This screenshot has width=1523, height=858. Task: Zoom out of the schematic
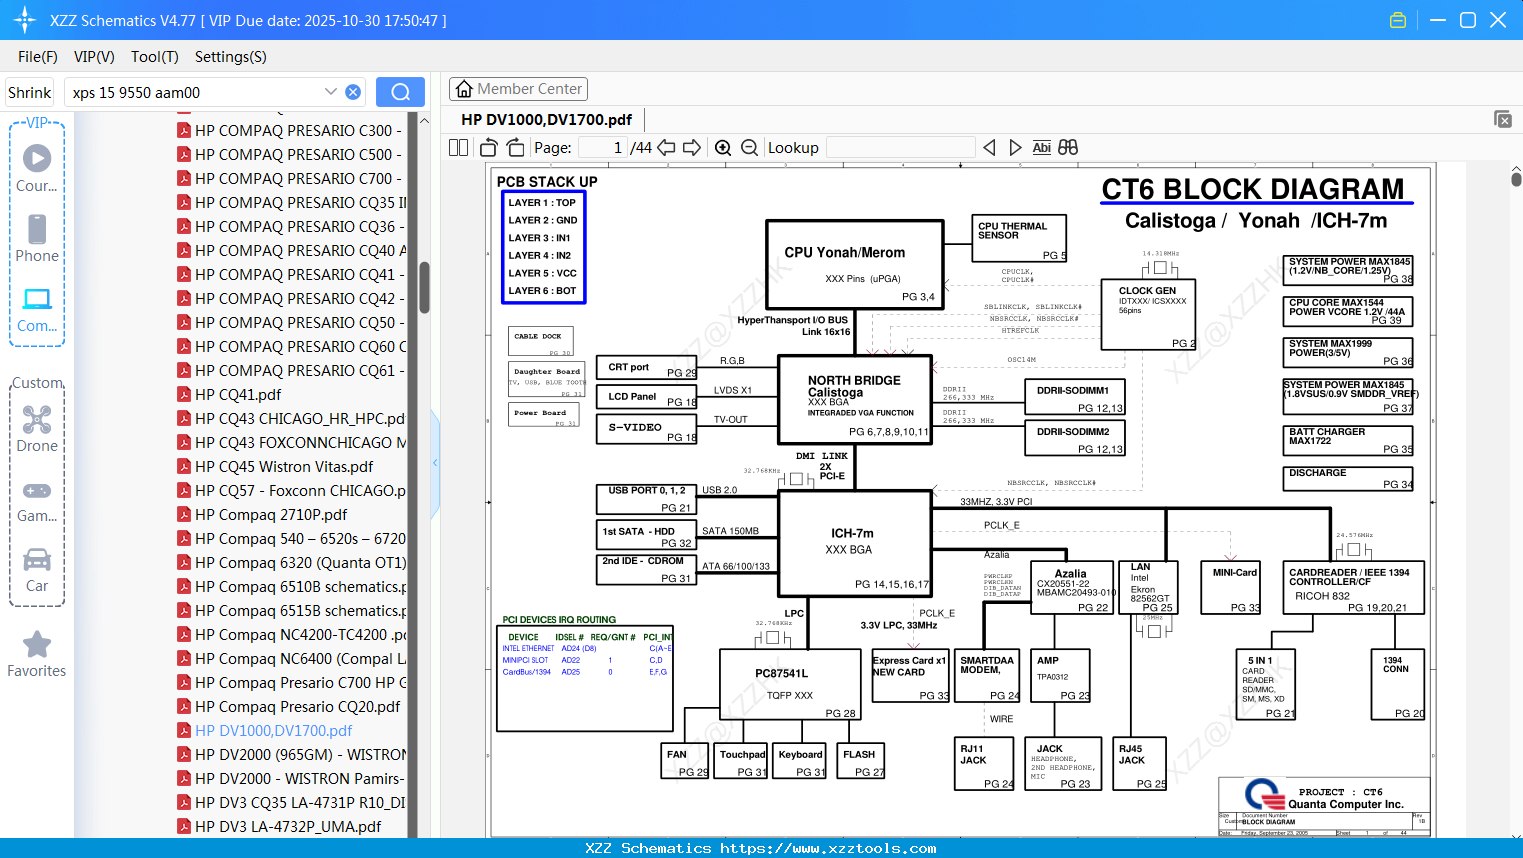pyautogui.click(x=749, y=147)
